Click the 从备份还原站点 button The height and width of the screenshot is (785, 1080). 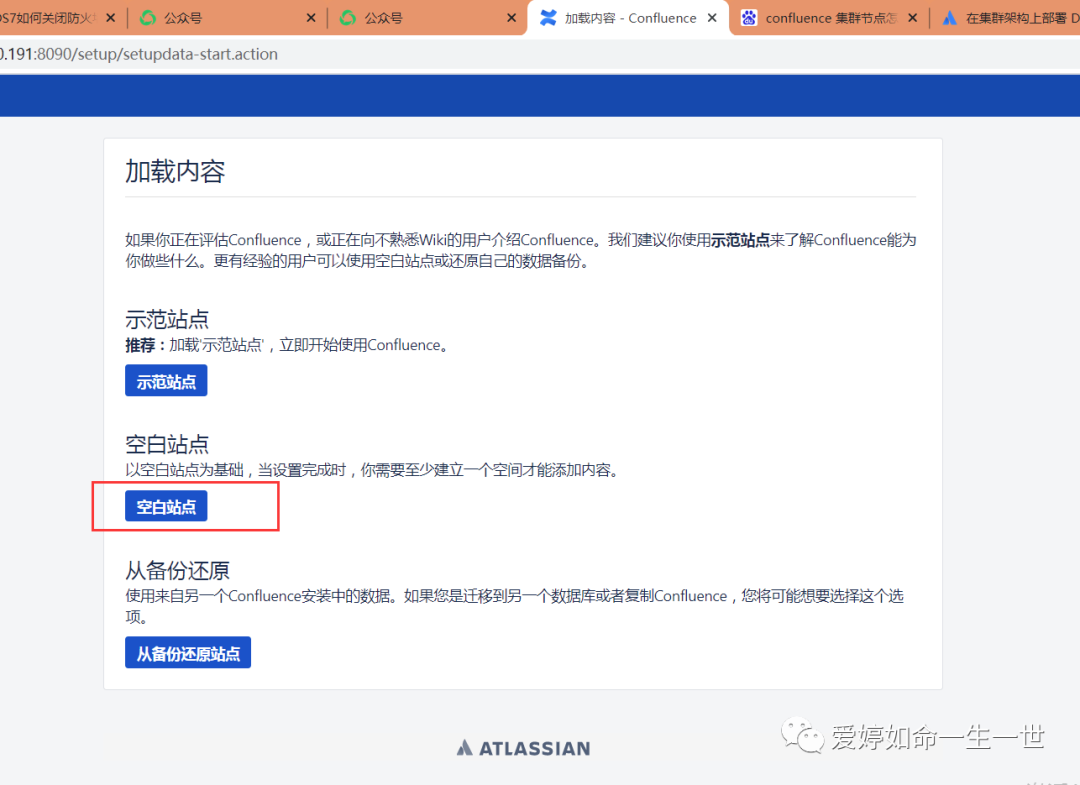click(188, 653)
